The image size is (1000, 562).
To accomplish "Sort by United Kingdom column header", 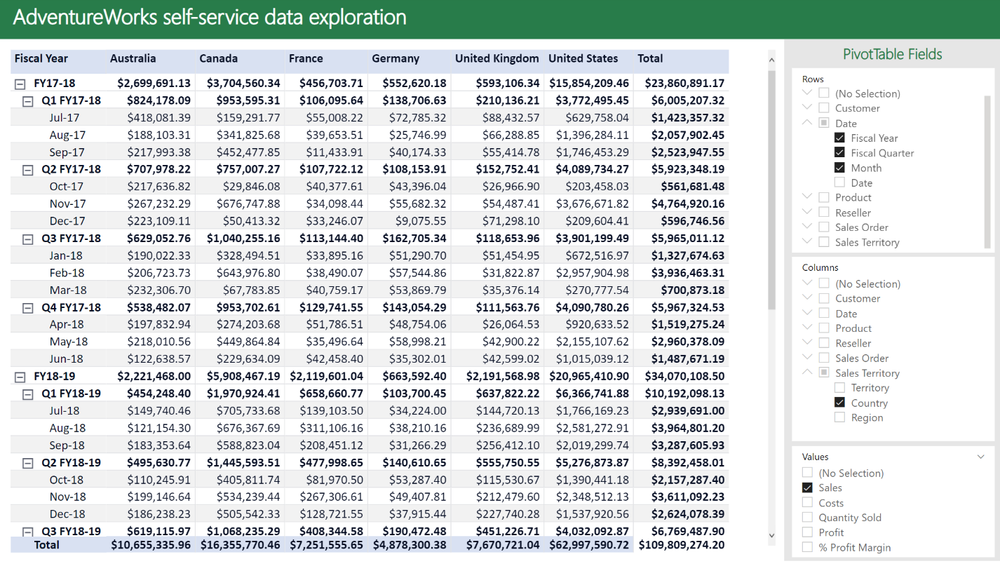I will [497, 59].
